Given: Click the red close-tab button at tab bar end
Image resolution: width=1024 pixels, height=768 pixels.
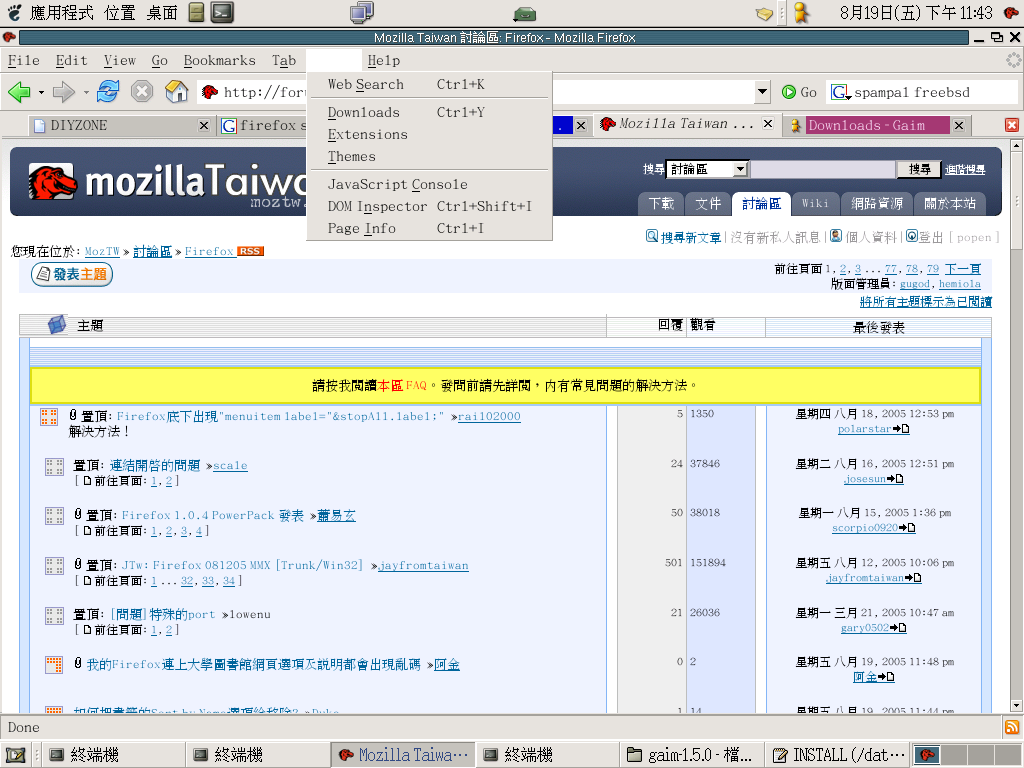Looking at the screenshot, I should point(1012,125).
